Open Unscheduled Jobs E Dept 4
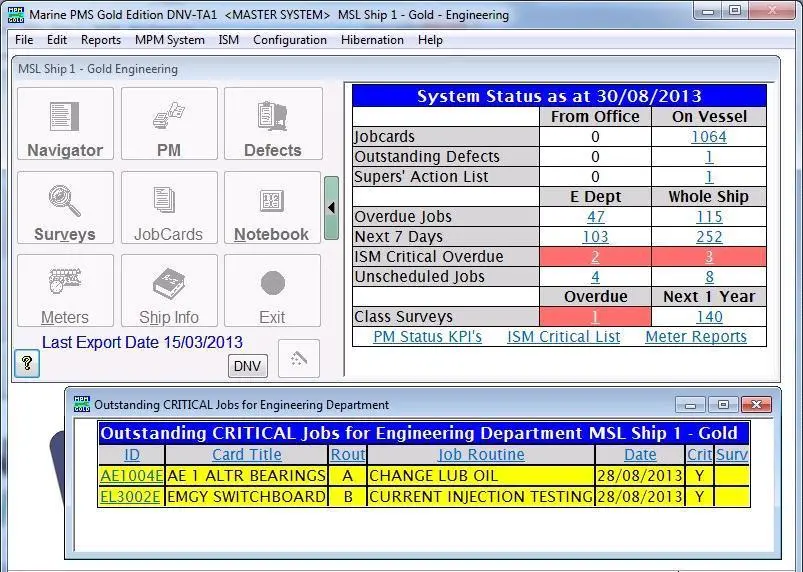The height and width of the screenshot is (572, 803). pos(595,277)
